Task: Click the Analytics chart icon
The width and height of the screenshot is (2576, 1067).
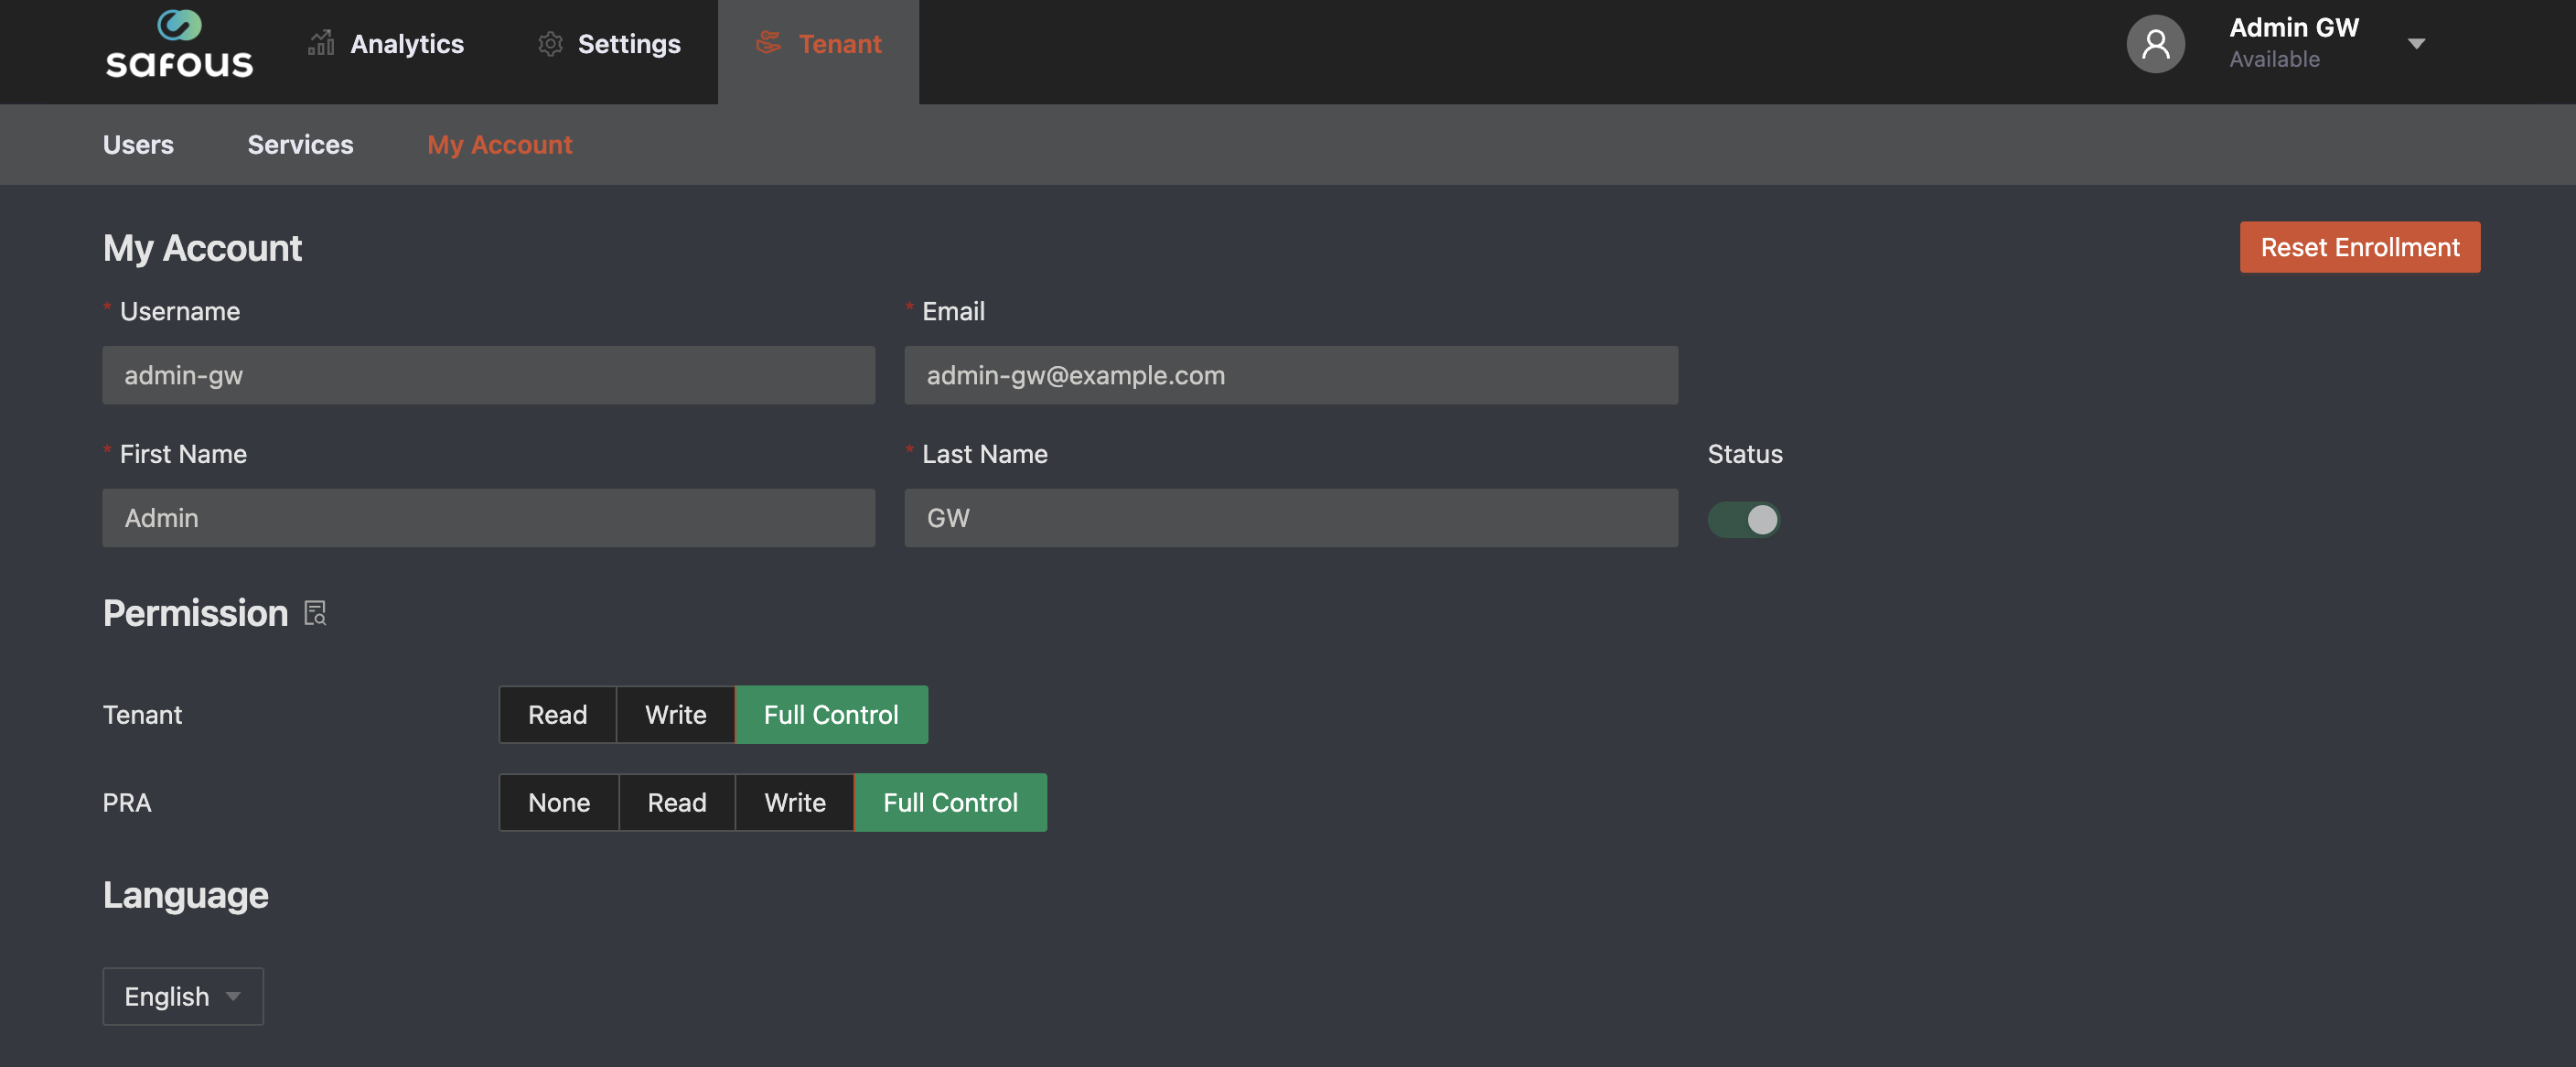Action: tap(321, 43)
